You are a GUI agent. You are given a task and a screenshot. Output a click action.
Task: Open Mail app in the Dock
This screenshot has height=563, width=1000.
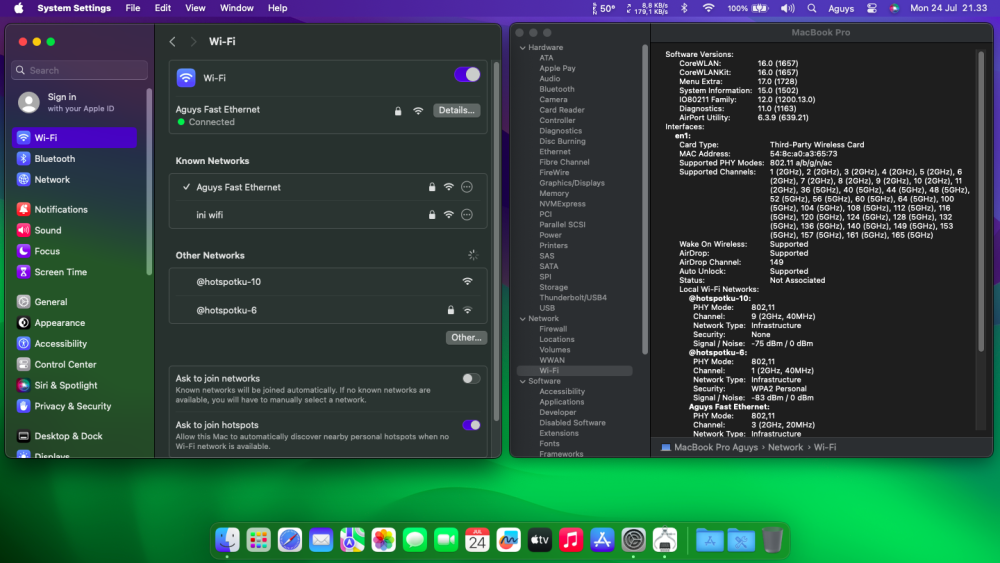[x=321, y=540]
